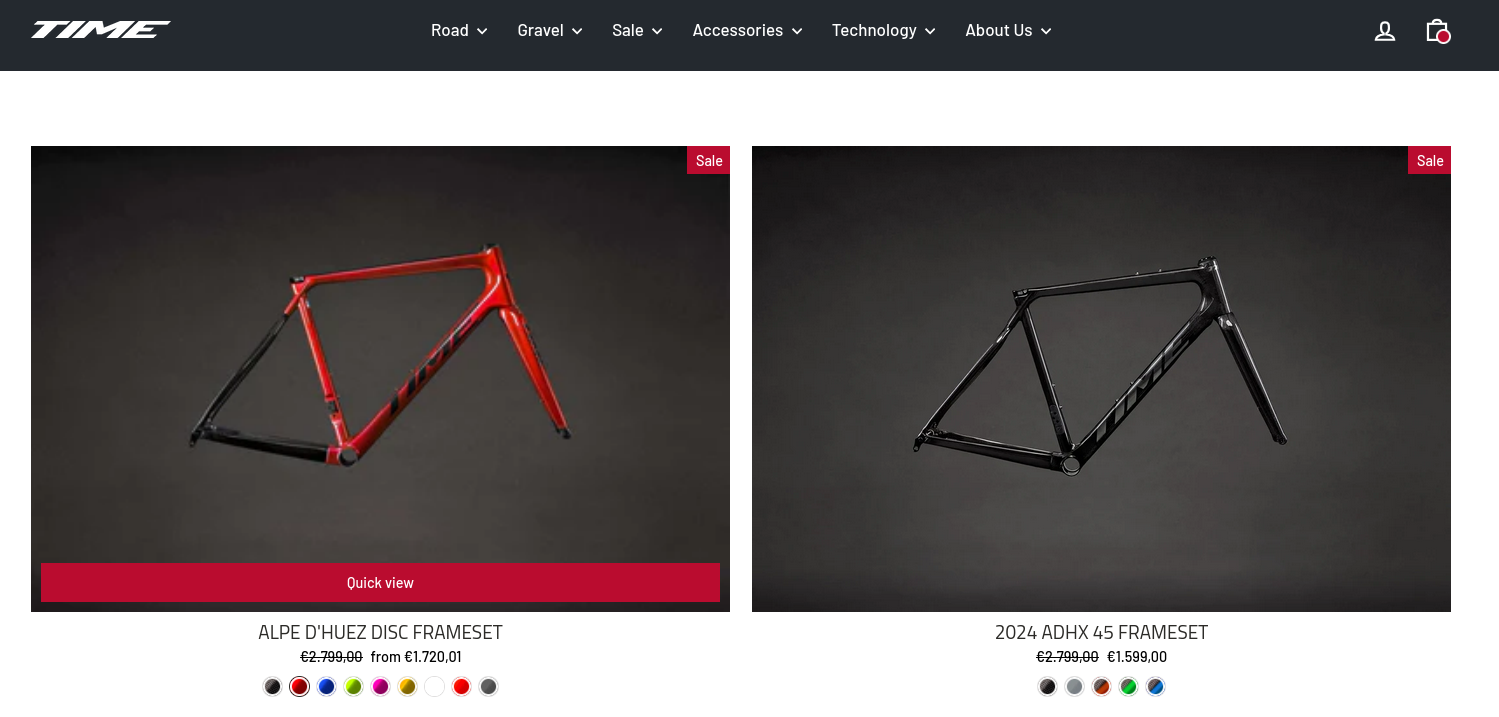Open the user account icon
Viewport: 1499px width, 717px height.
point(1384,31)
